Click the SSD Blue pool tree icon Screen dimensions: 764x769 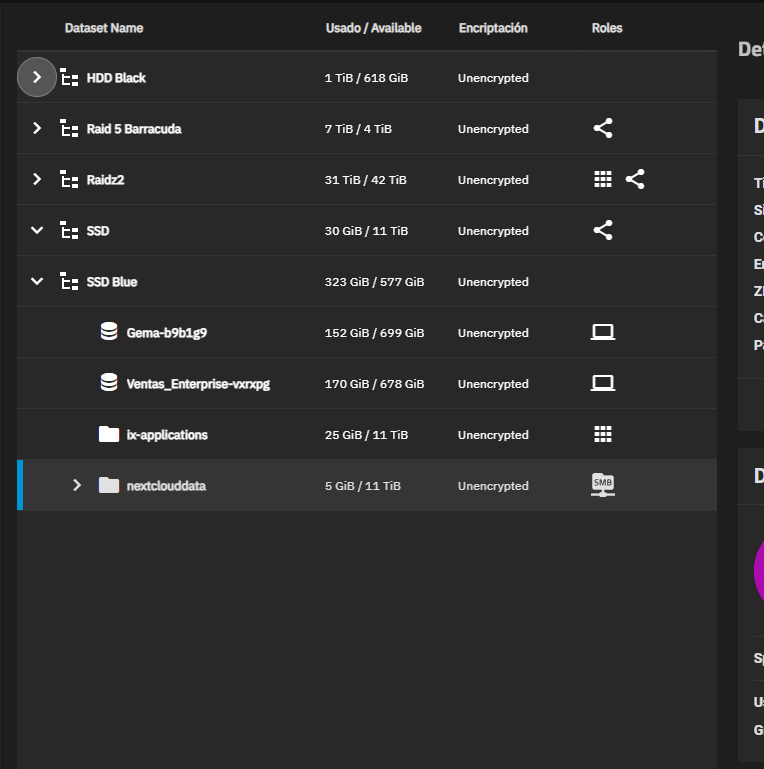(x=69, y=282)
